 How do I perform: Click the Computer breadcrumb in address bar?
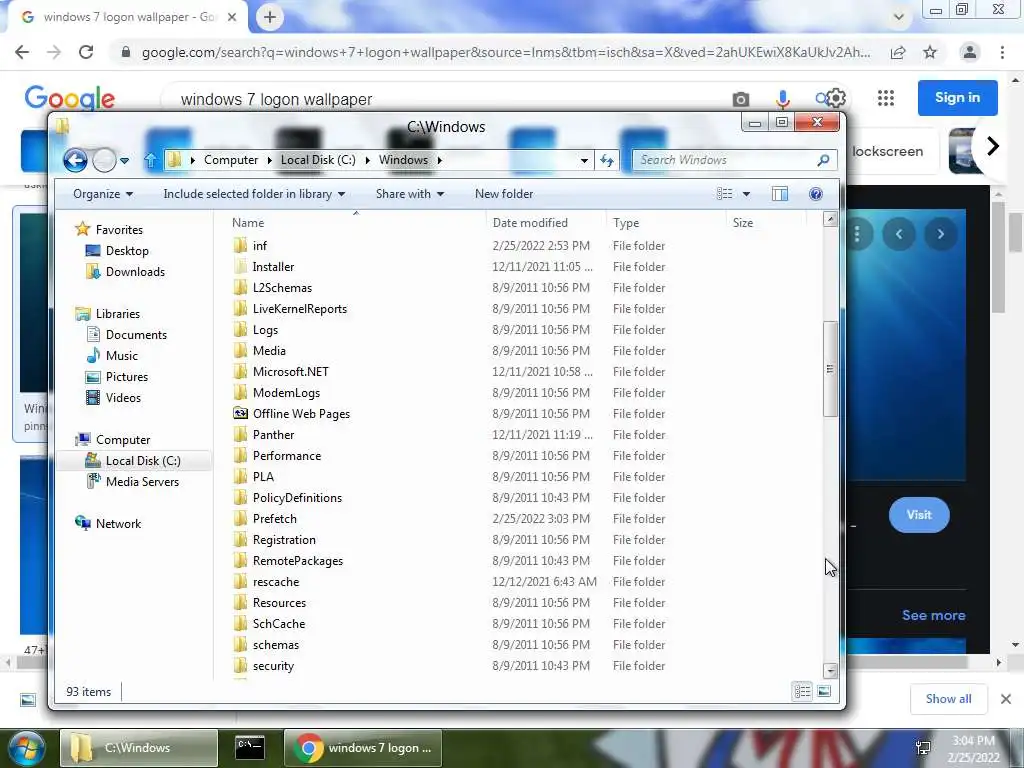click(231, 160)
